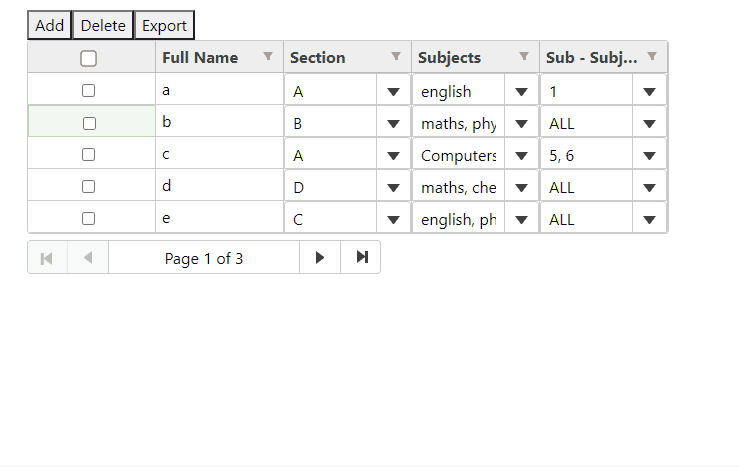Screen dimensions: 739x467
Task: Expand Section dropdown for row b
Action: point(393,123)
